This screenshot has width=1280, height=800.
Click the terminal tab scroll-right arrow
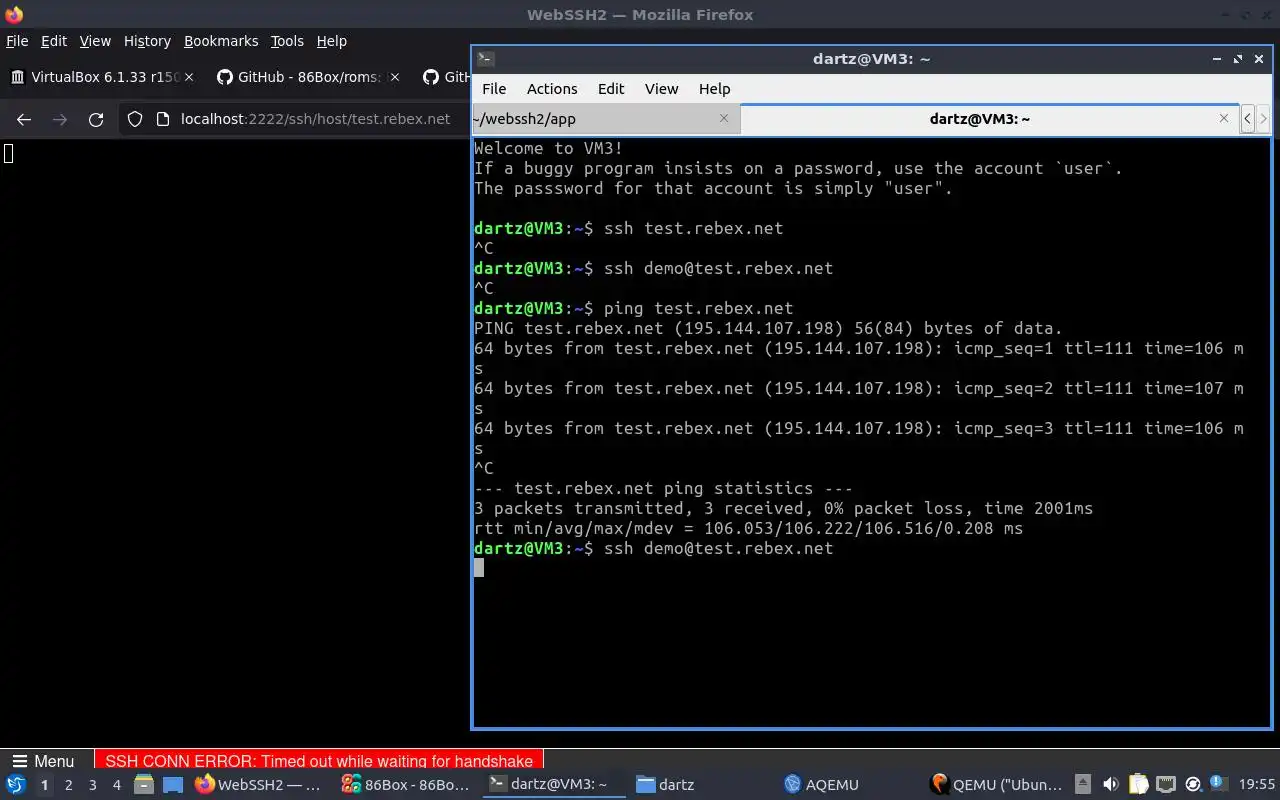[x=1263, y=119]
